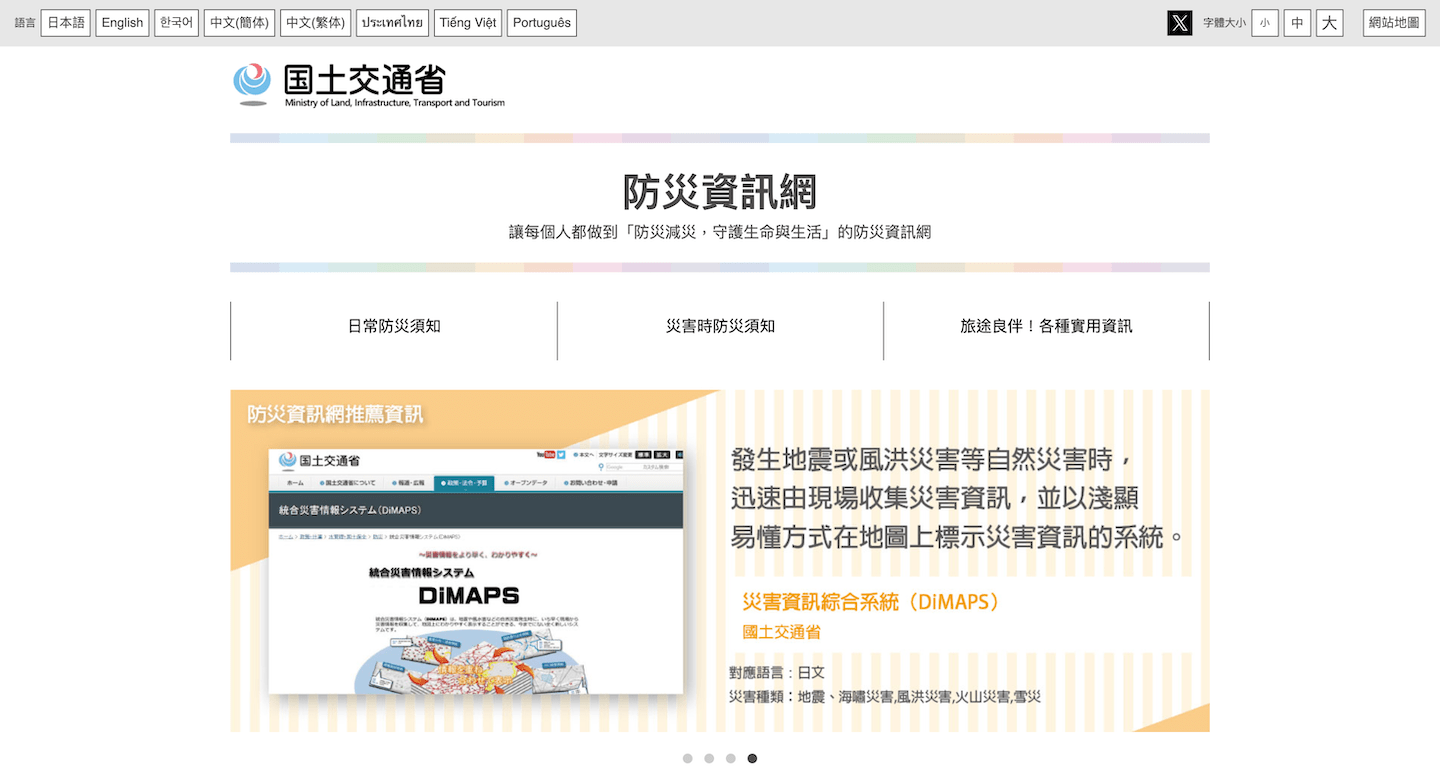Set font size to 大
This screenshot has width=1440, height=781.
tap(1329, 23)
